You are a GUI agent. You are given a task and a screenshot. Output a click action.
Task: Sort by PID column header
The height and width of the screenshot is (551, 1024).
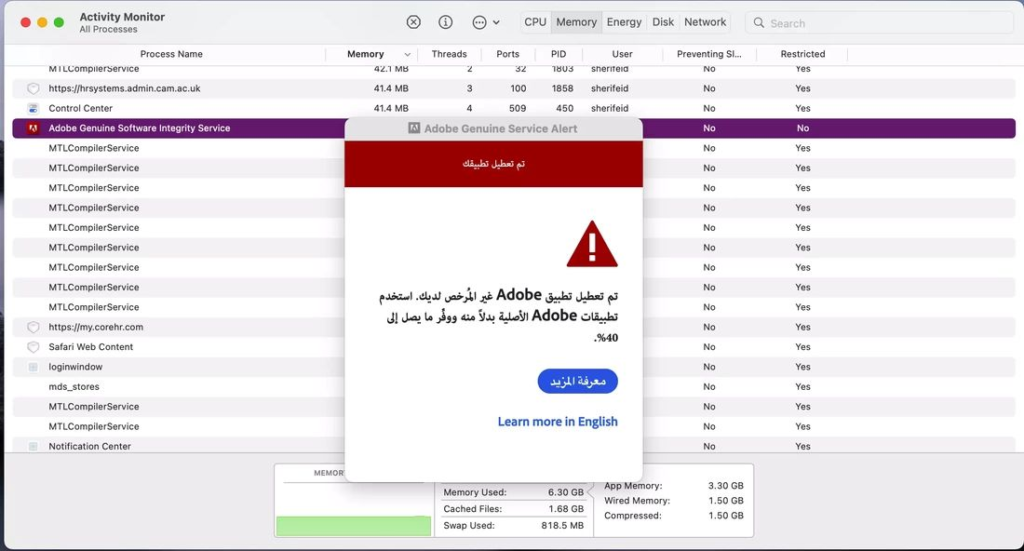[558, 54]
